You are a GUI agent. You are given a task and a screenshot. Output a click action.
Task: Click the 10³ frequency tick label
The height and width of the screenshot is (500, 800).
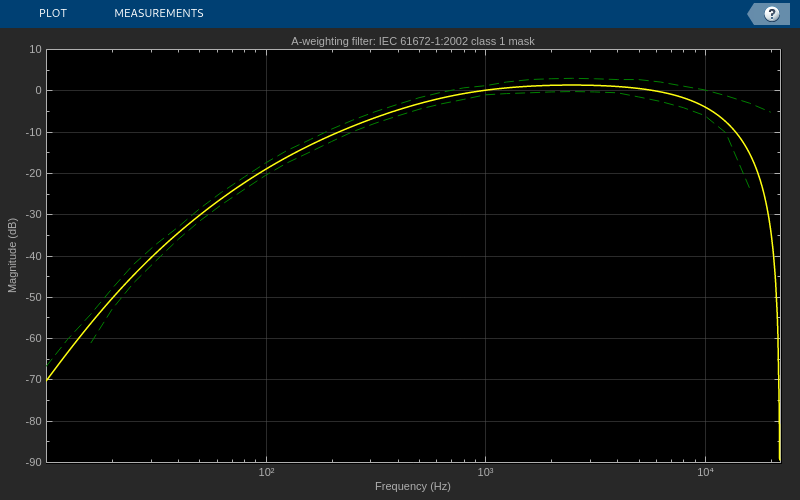click(485, 472)
